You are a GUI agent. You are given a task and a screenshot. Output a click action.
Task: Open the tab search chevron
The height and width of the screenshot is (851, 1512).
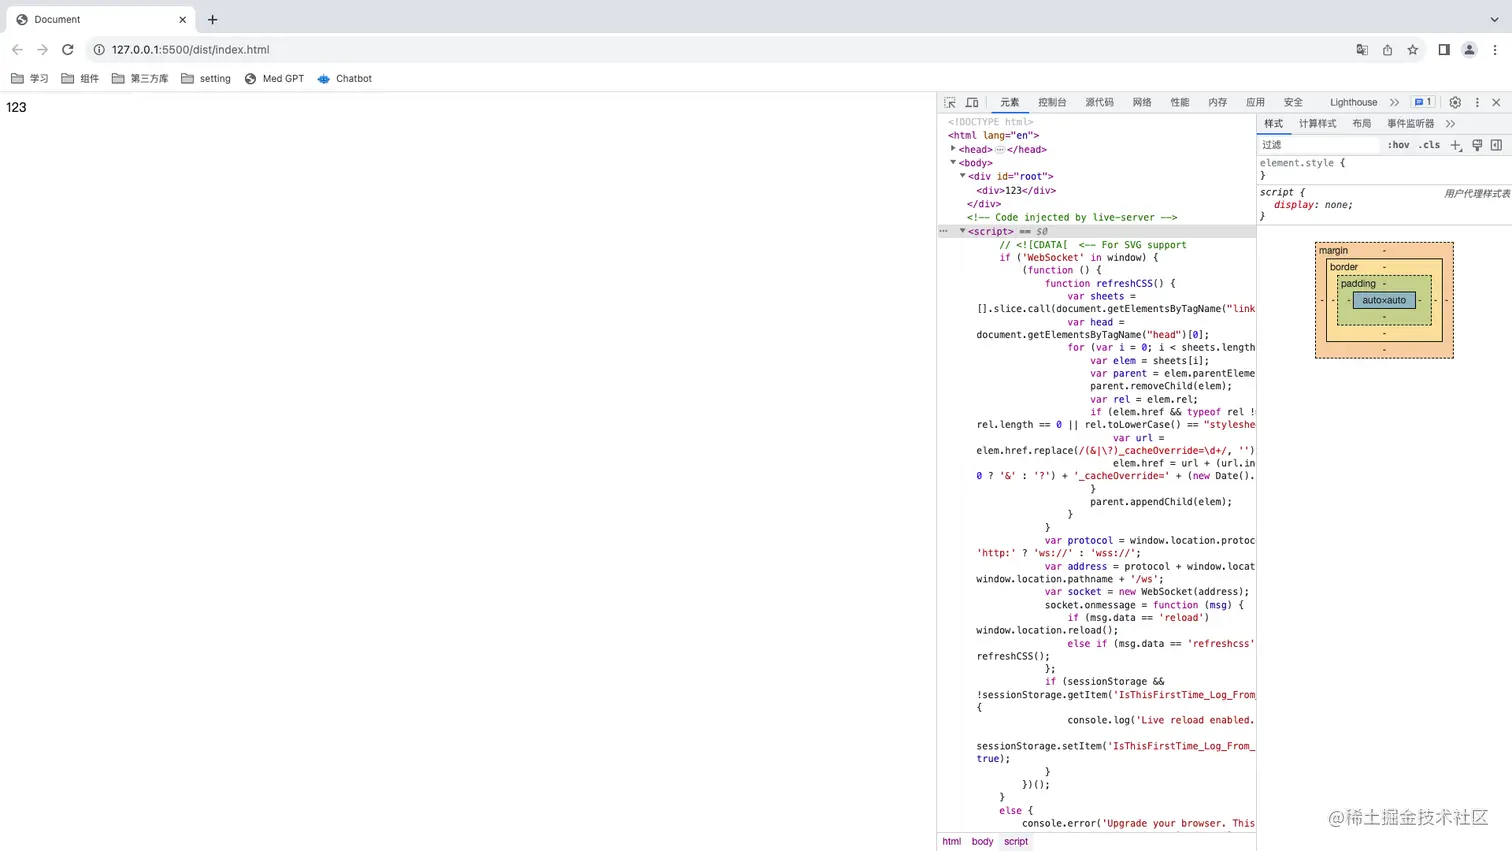click(x=1495, y=19)
